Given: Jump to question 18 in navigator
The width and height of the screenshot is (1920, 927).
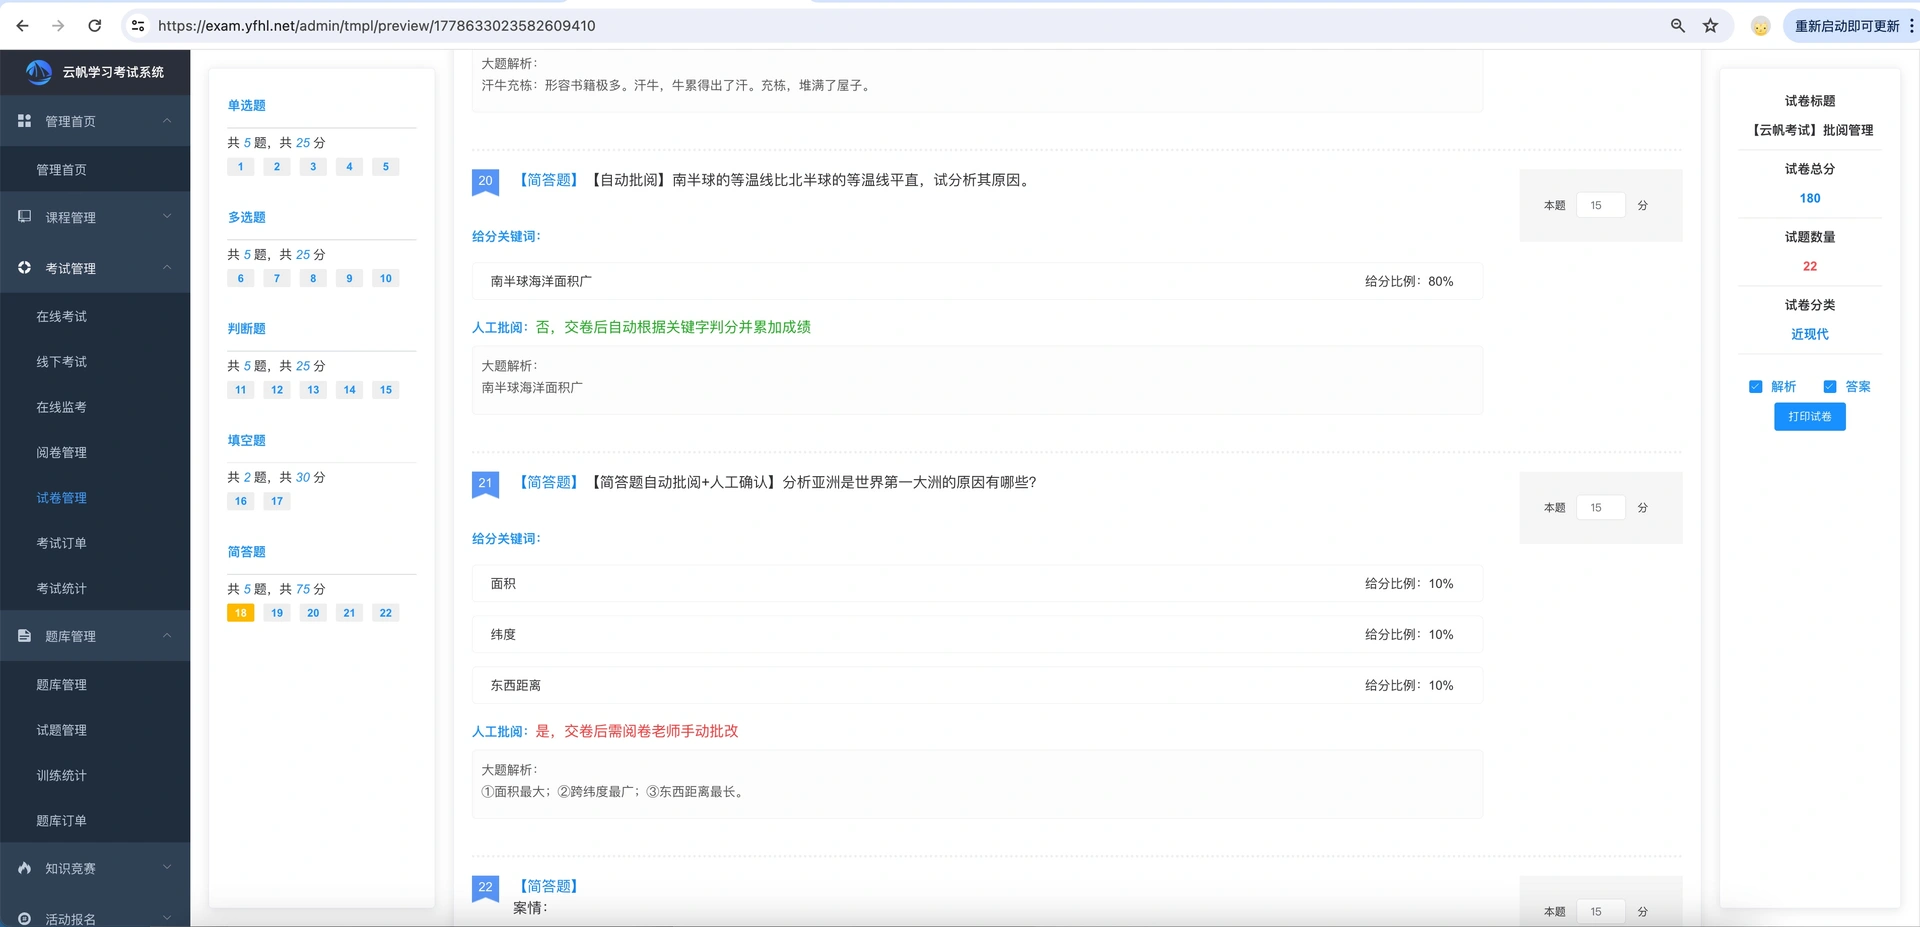Looking at the screenshot, I should tap(240, 613).
